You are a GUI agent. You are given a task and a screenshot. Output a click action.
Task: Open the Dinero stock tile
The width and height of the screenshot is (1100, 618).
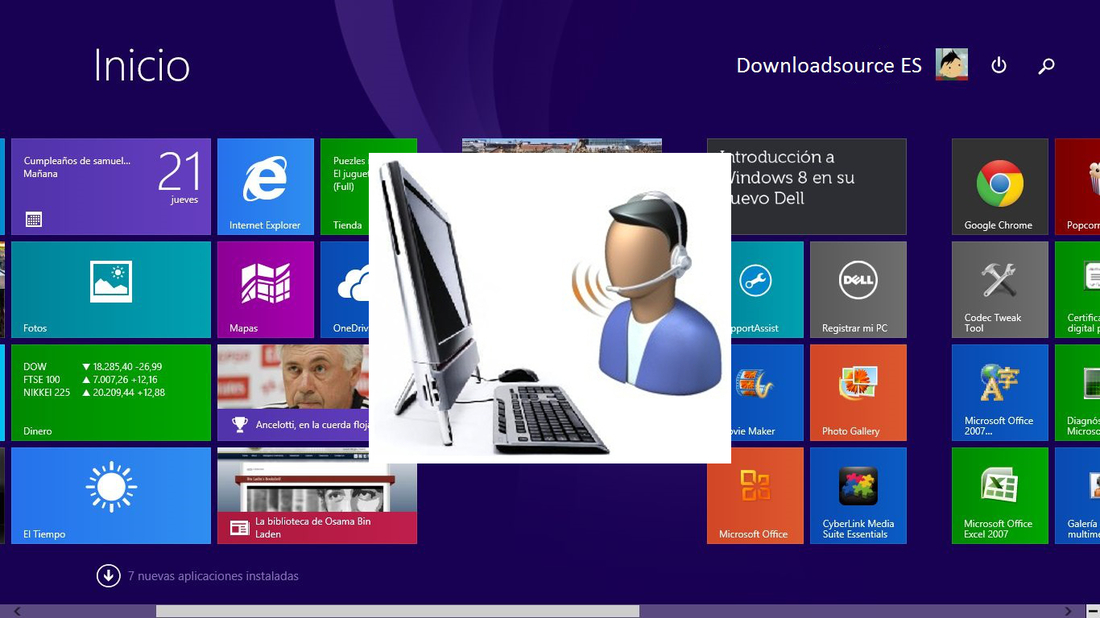[x=111, y=393]
